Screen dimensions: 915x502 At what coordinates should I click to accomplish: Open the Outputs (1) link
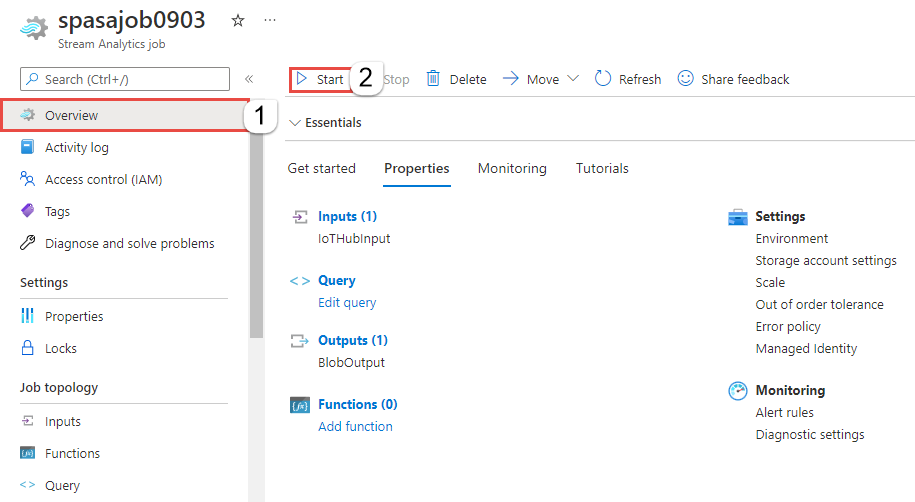click(x=353, y=340)
